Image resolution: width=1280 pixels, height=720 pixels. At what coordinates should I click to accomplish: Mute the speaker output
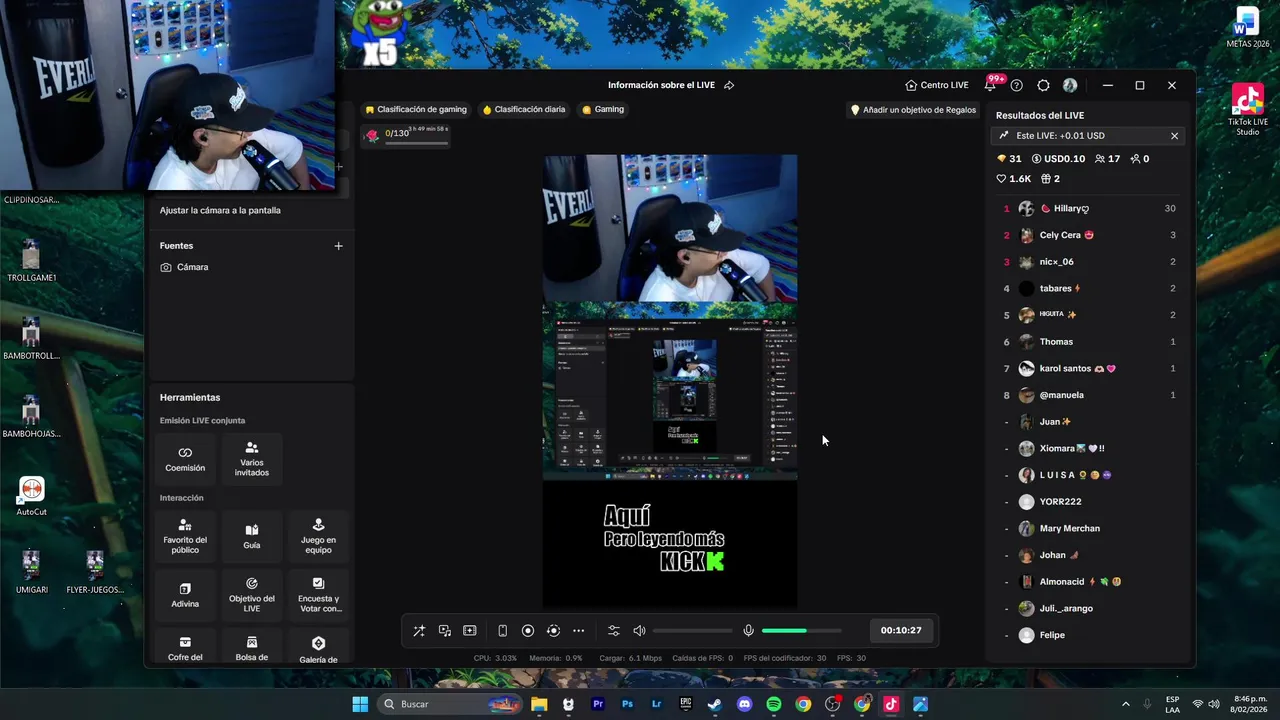click(x=639, y=631)
